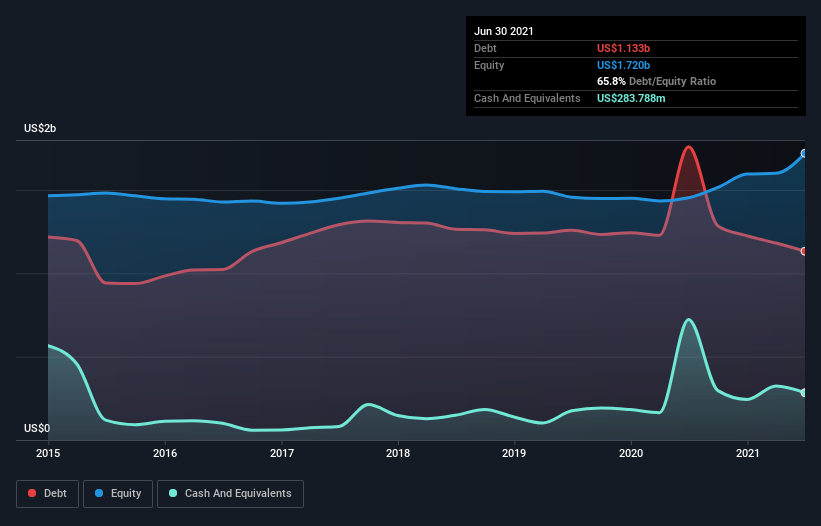Click the red dot in Debt legend
This screenshot has height=526, width=821.
click(32, 493)
